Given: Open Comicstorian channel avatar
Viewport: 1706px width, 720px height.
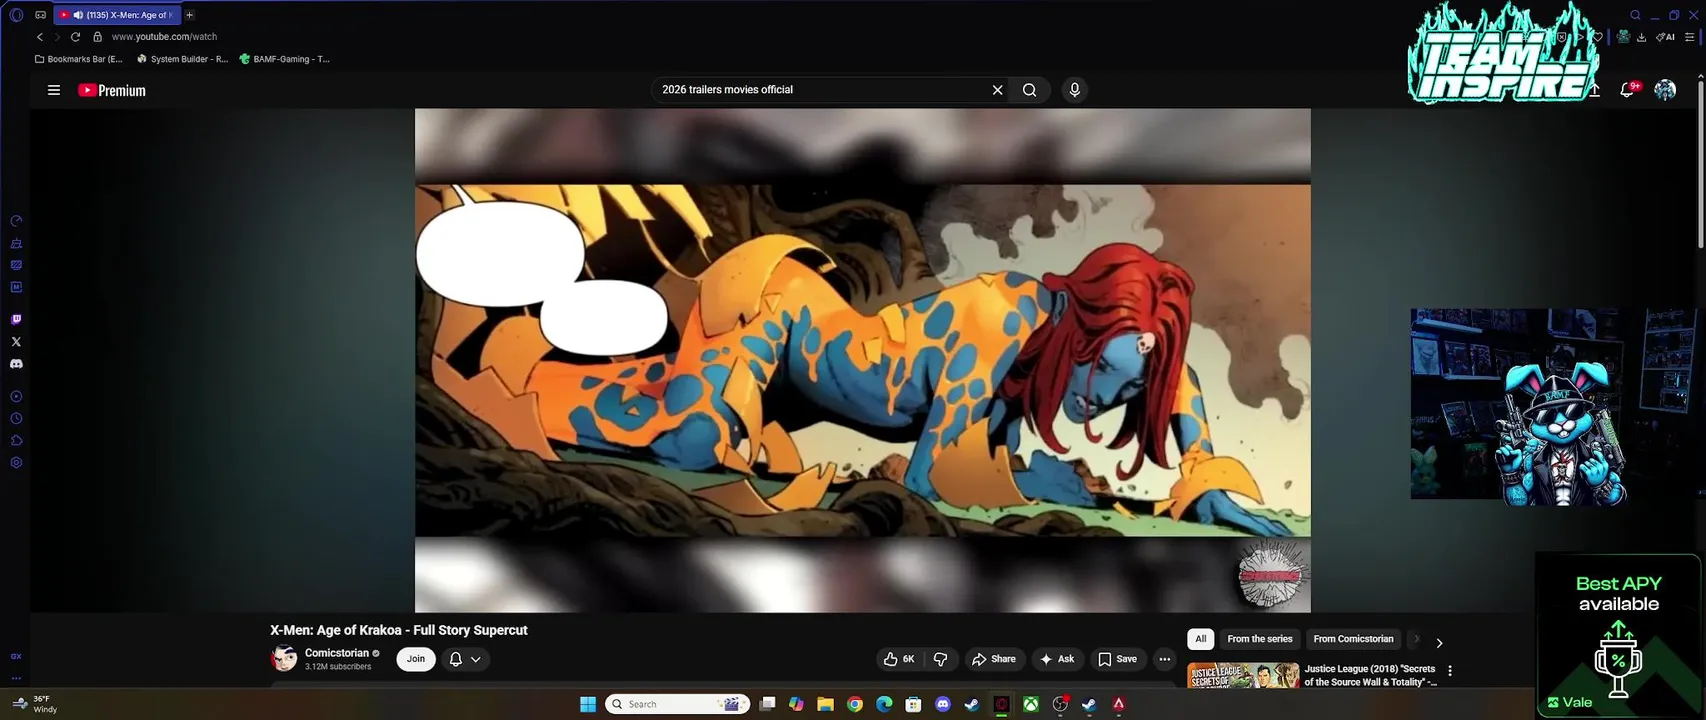Looking at the screenshot, I should (284, 658).
